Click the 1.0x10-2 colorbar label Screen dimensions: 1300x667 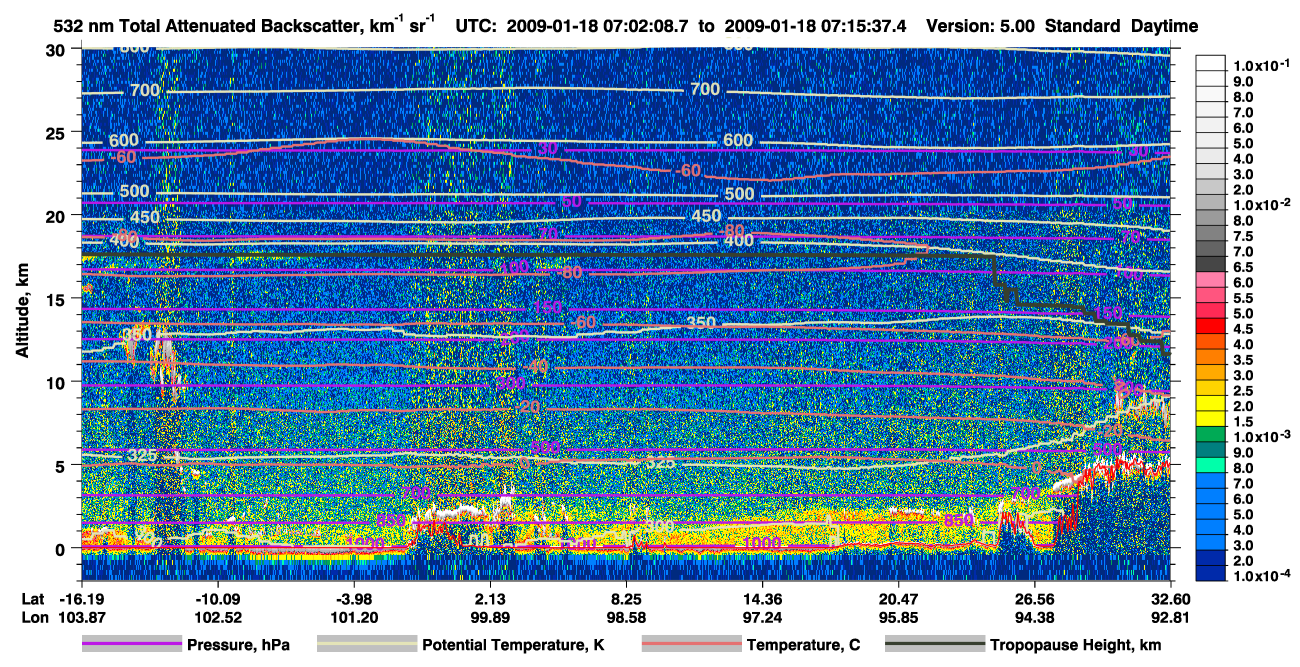pos(1260,205)
